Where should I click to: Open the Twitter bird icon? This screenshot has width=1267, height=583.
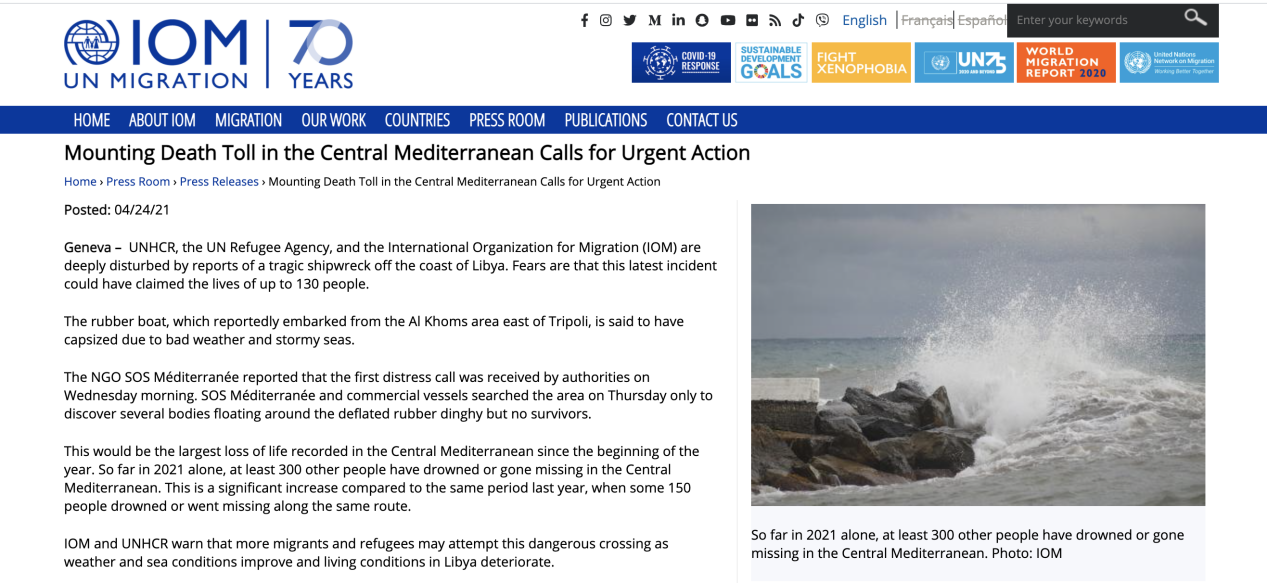(x=630, y=20)
